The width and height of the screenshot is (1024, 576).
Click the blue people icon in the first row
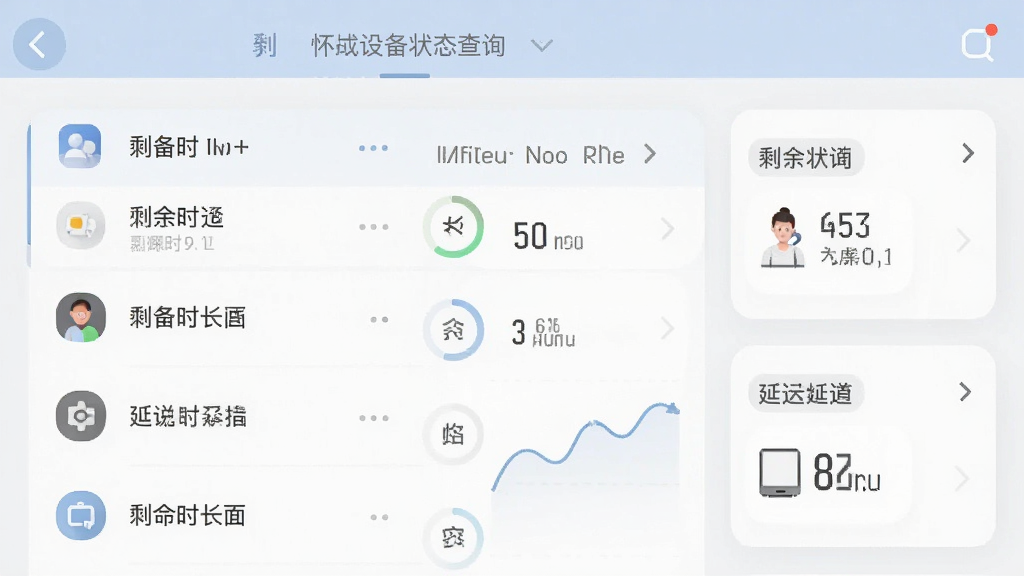80,146
